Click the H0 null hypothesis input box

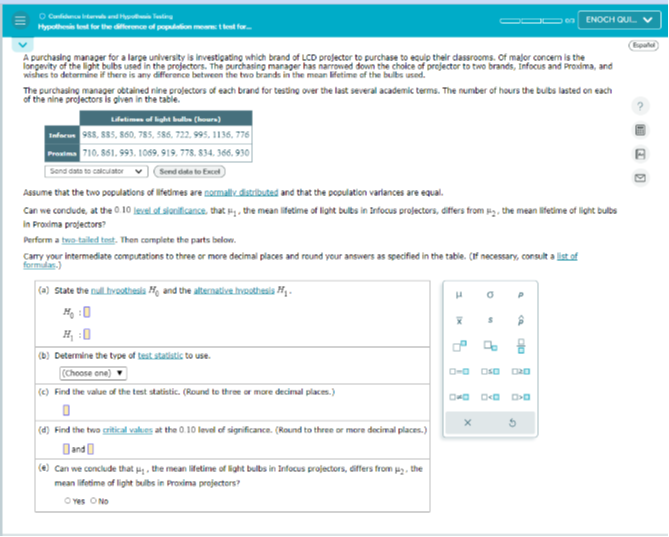[x=87, y=312]
